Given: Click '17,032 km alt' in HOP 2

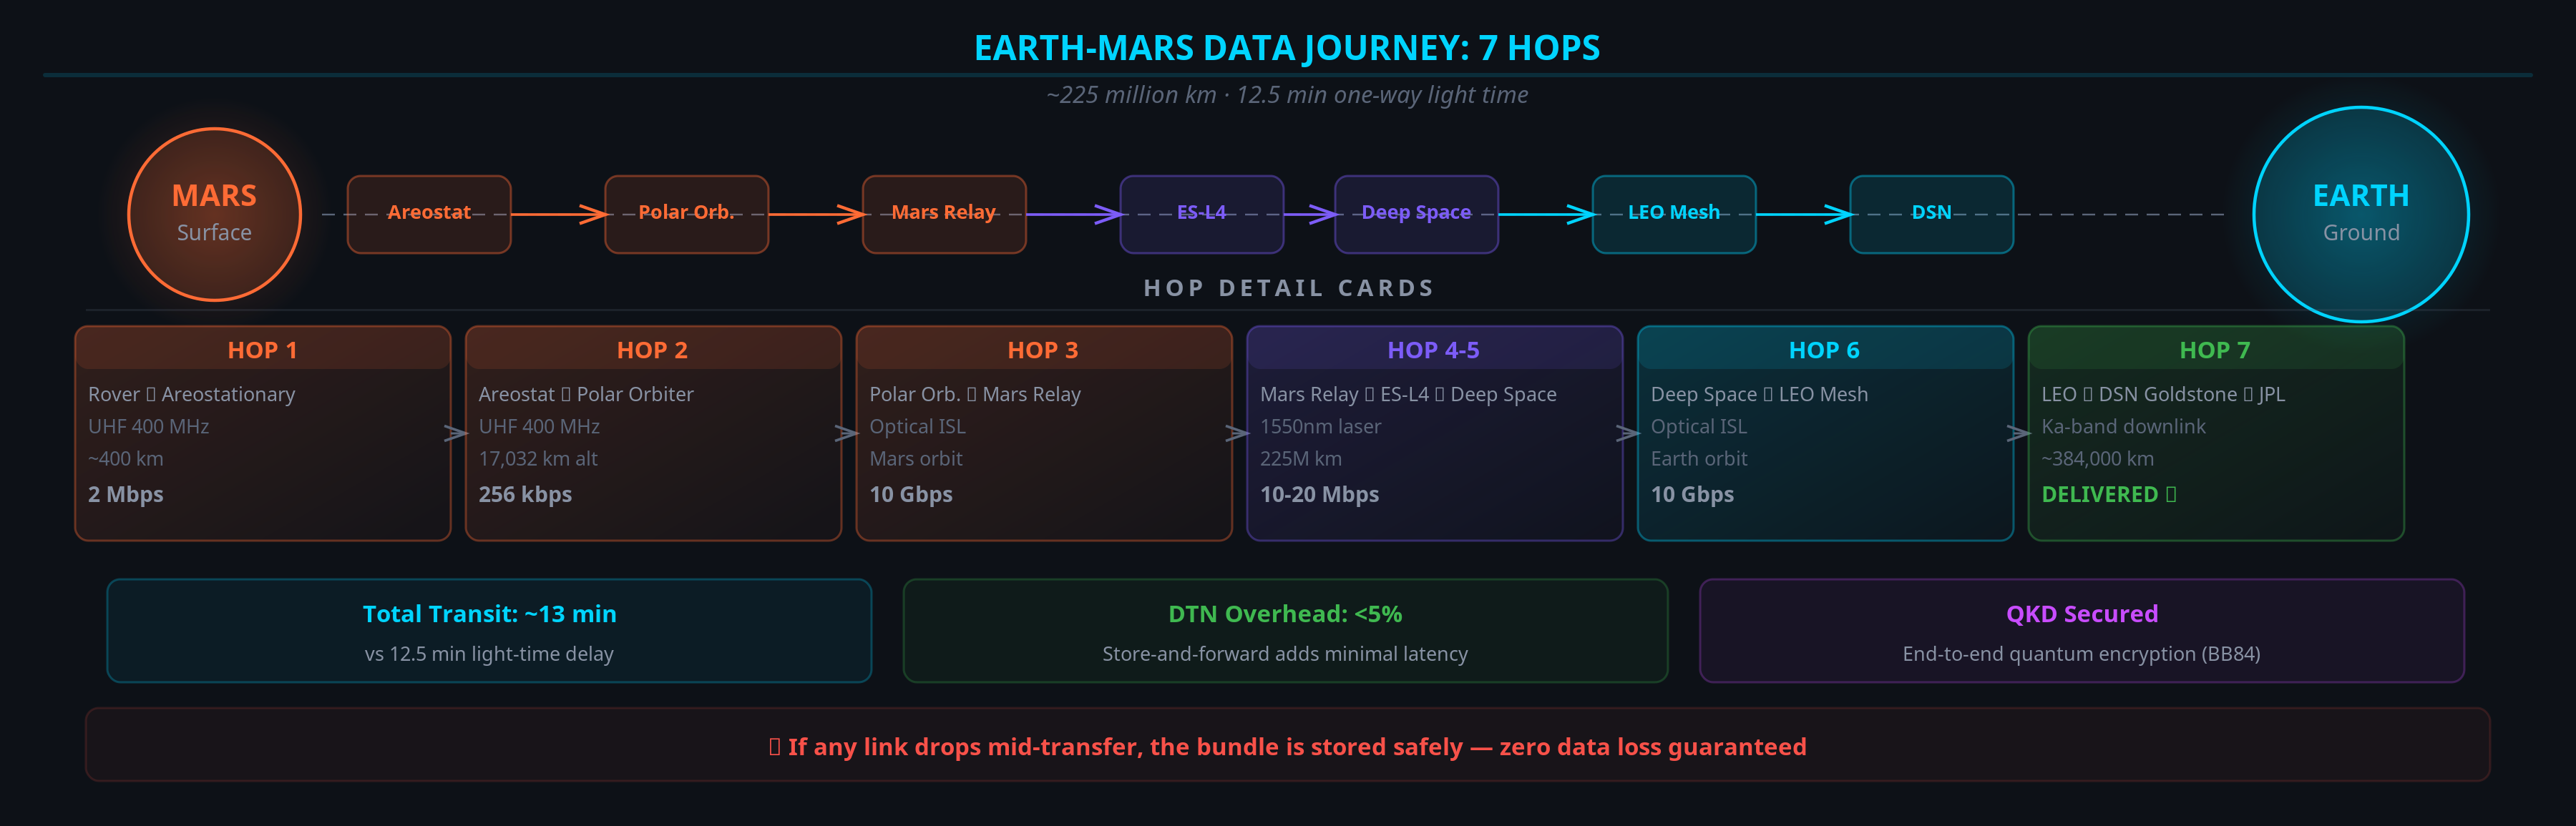Looking at the screenshot, I should pyautogui.click(x=538, y=458).
